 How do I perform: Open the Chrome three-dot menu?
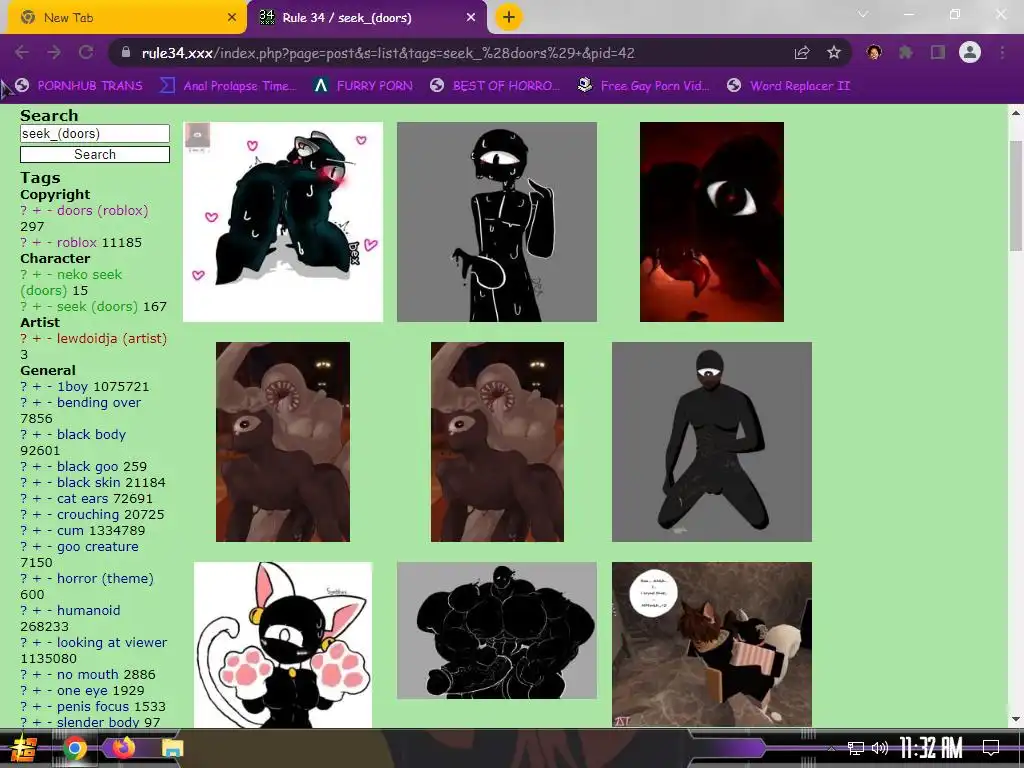pyautogui.click(x=1002, y=52)
